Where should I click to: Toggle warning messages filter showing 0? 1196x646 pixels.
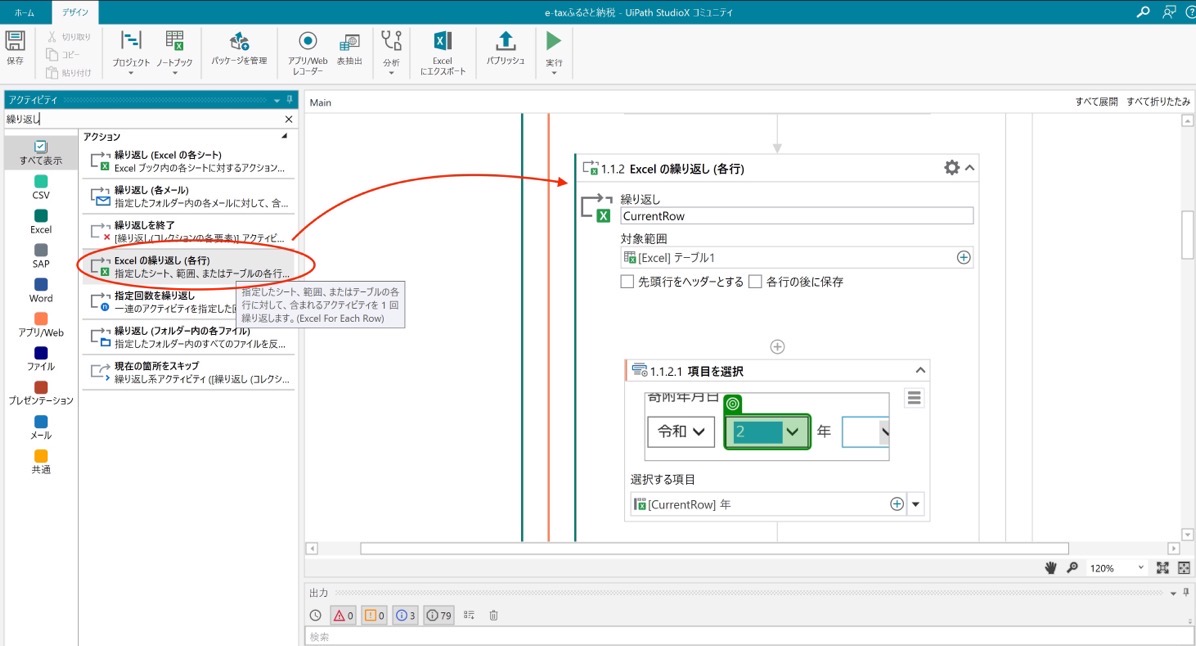pos(375,615)
